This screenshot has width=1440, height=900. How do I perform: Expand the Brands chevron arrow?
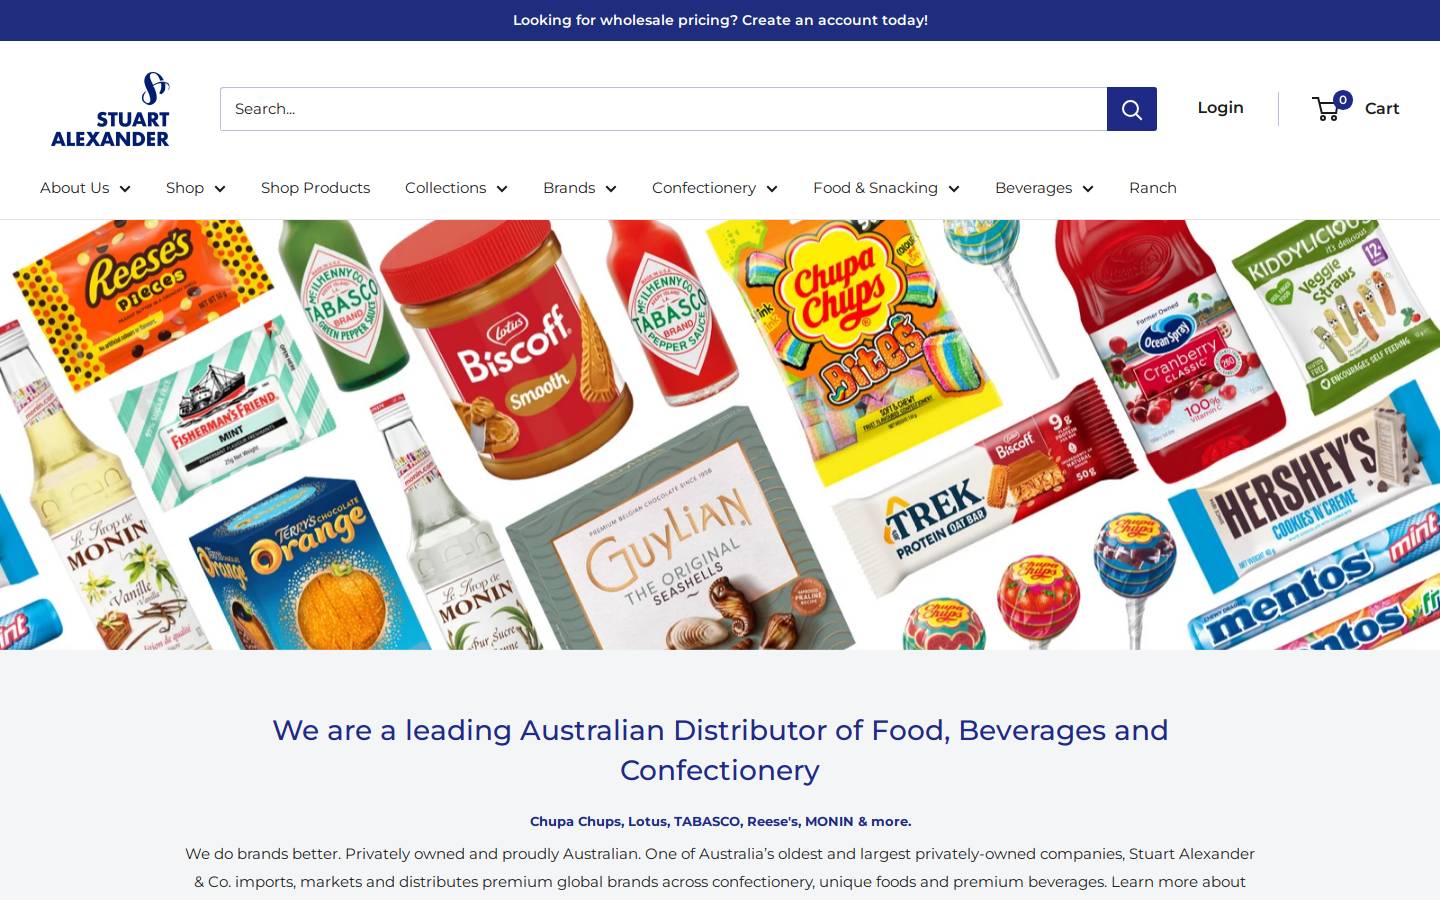(611, 189)
